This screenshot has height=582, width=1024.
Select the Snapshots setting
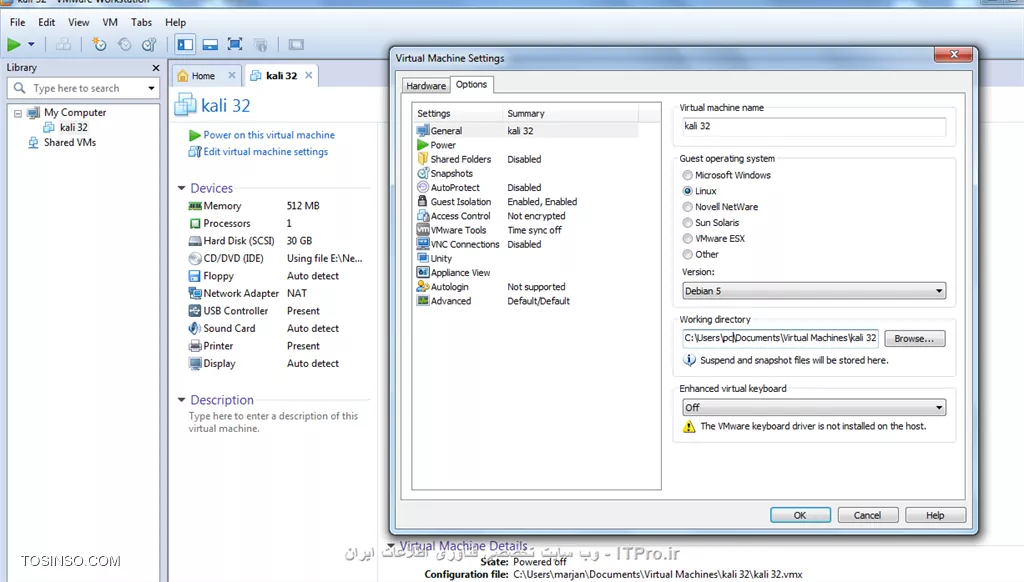[x=526, y=174]
